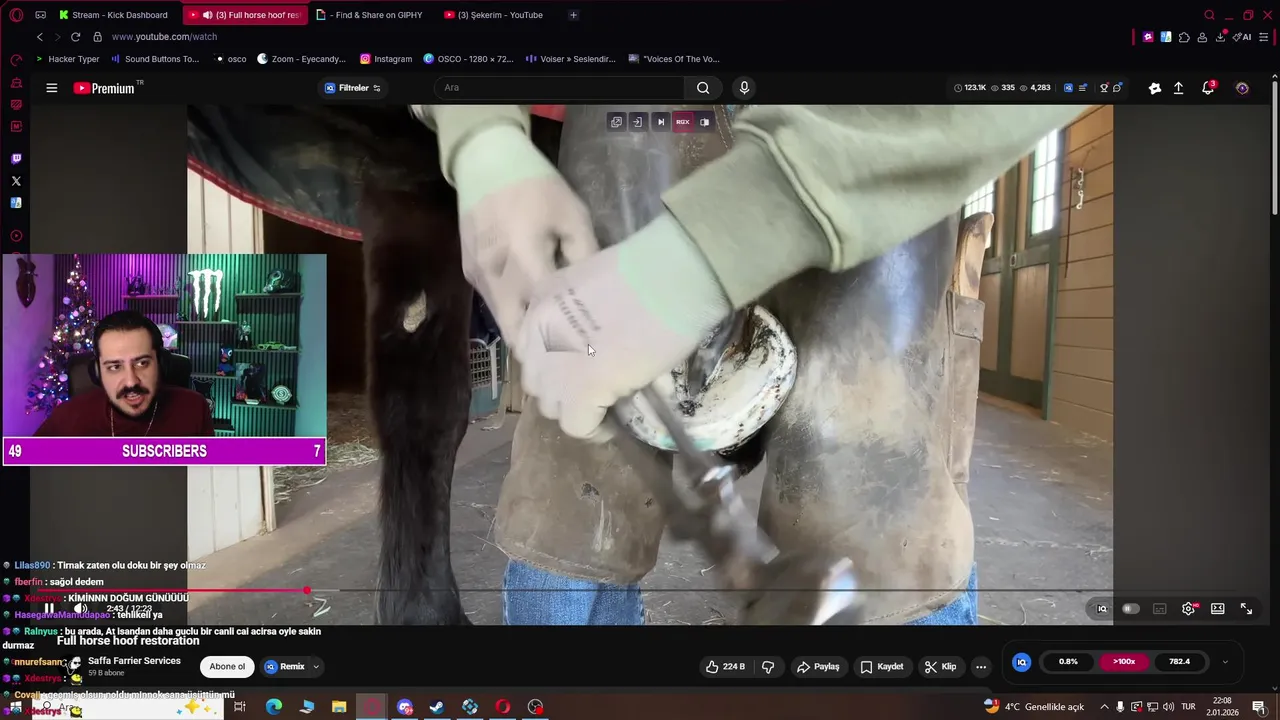Click the Abone ol subscribe button

click(x=227, y=667)
